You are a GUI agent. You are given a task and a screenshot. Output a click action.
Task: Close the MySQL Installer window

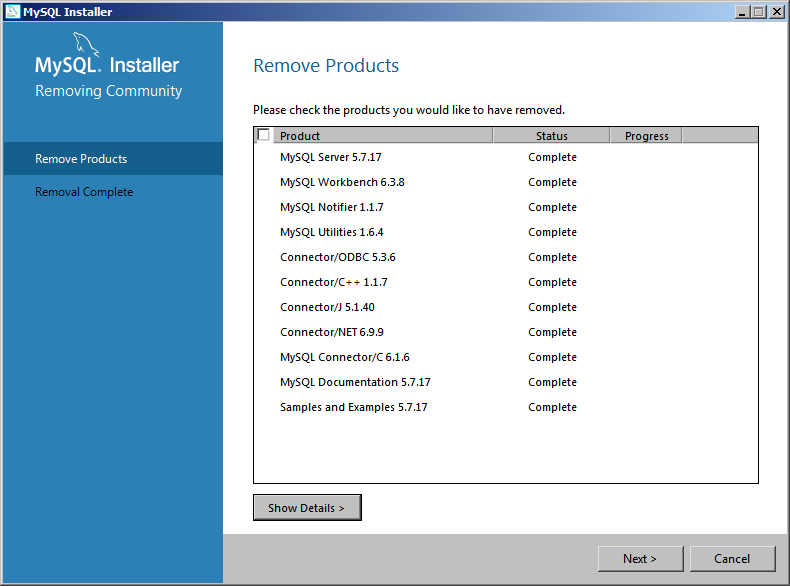[x=777, y=12]
